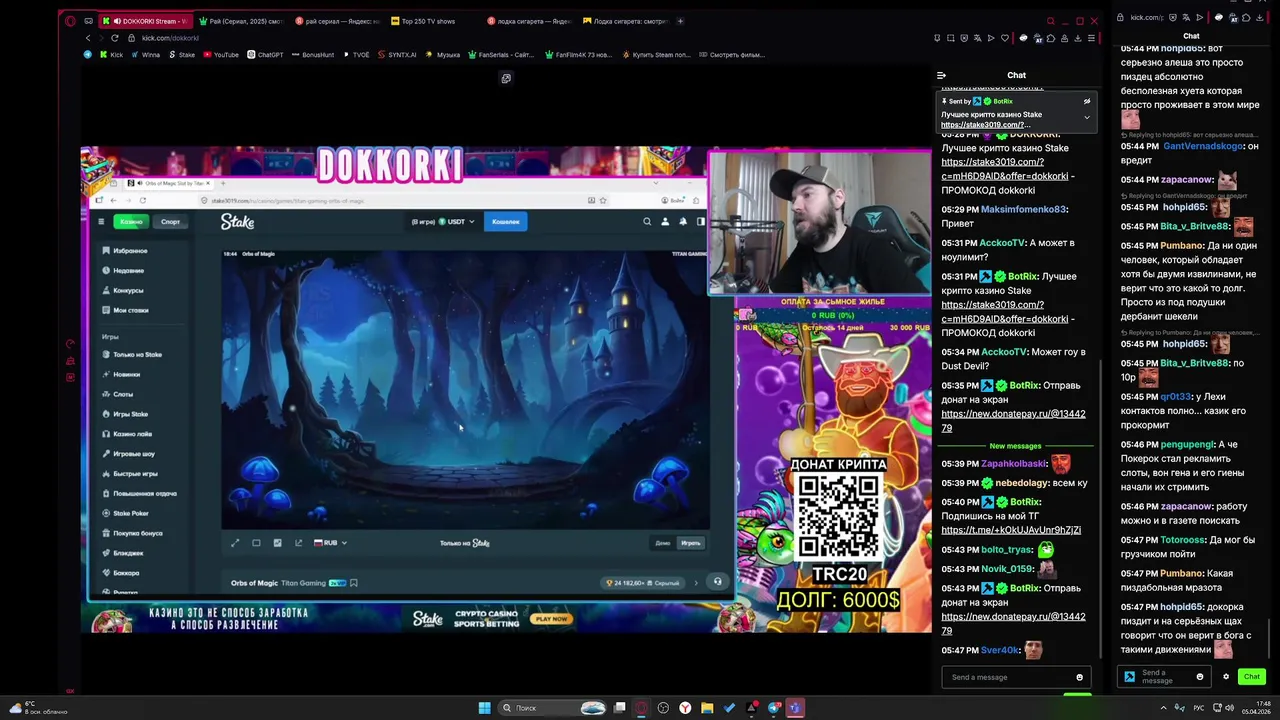1280x720 pixels.
Task: Click username nebedolagy in chat
Action: (x=1023, y=483)
